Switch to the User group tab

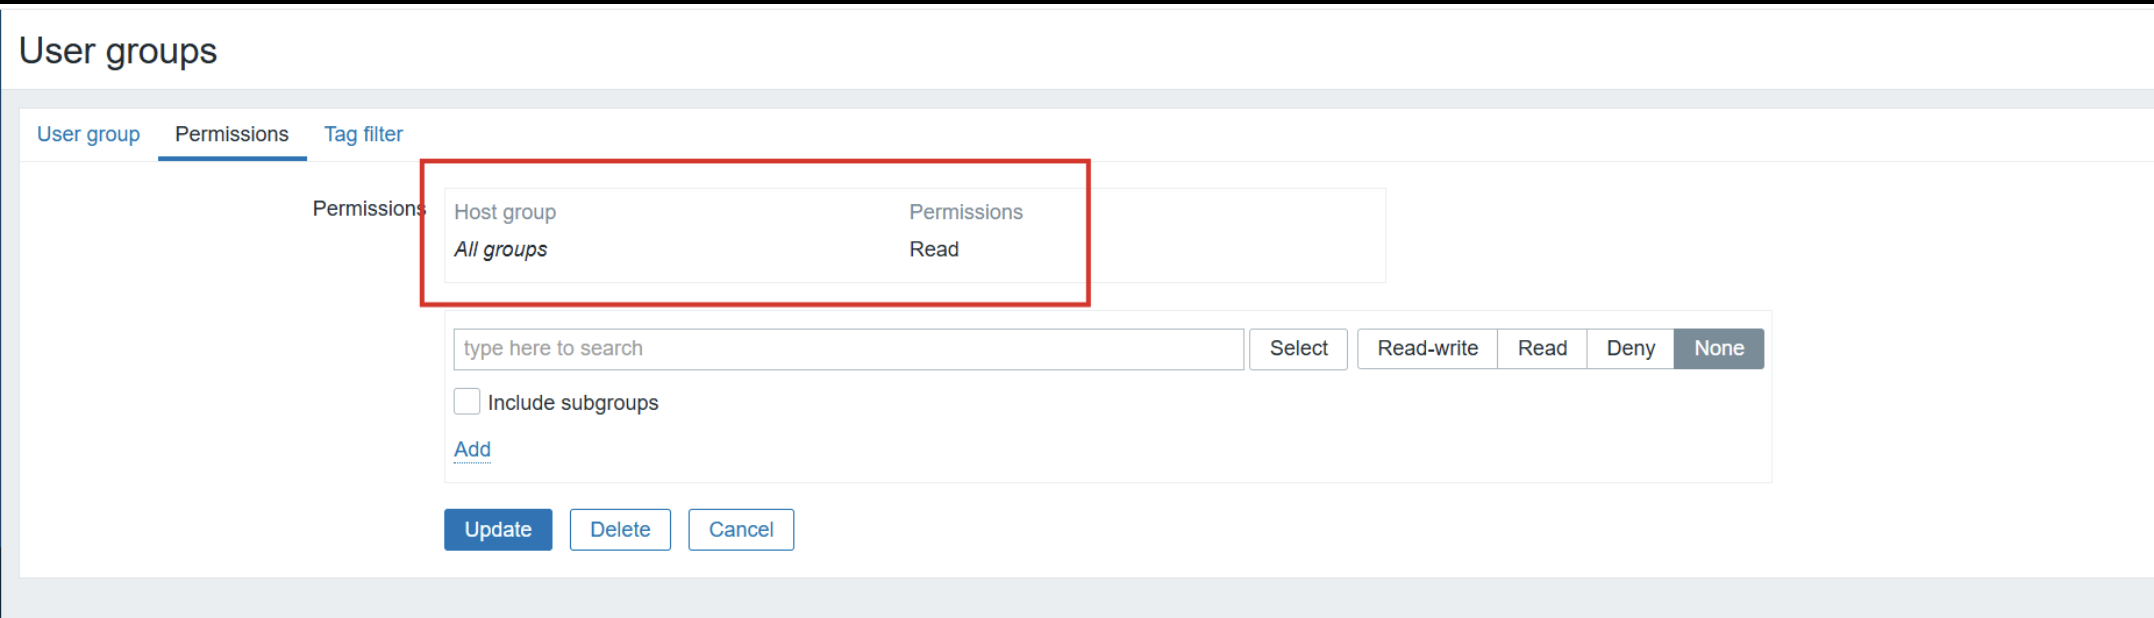click(88, 134)
